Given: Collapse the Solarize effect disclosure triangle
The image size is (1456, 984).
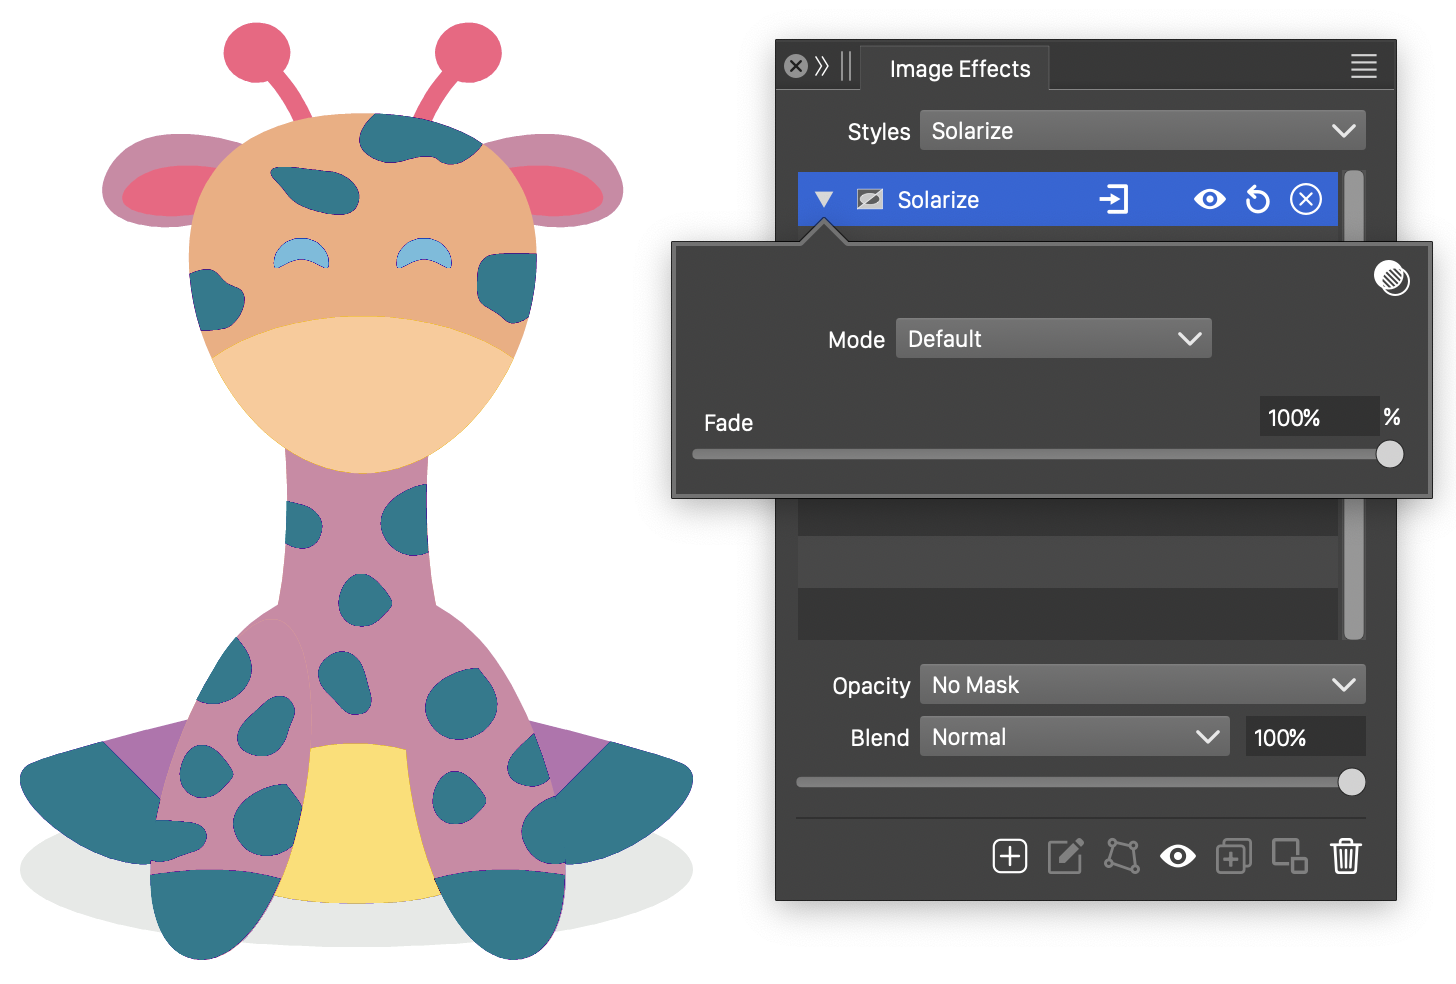Looking at the screenshot, I should [x=824, y=200].
